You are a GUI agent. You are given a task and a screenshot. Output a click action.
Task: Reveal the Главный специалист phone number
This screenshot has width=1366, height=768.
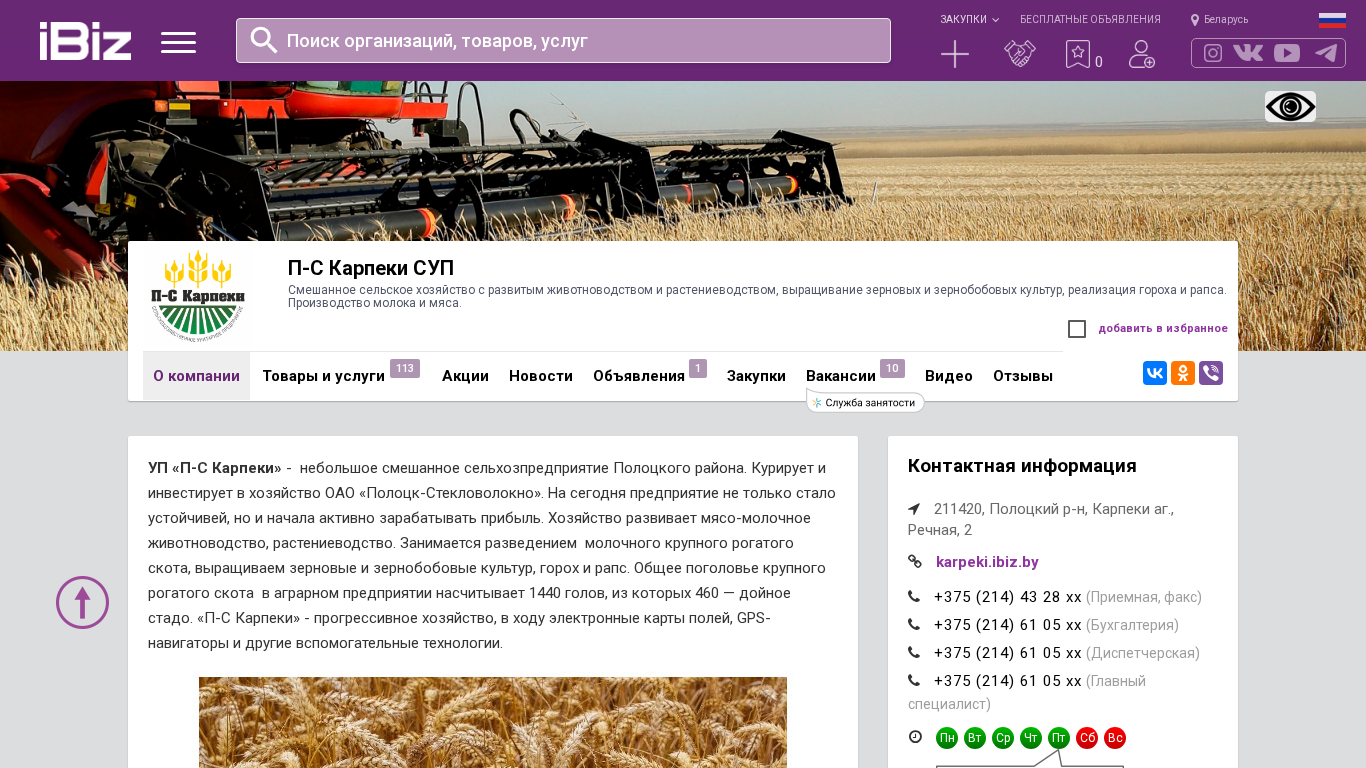coord(1007,681)
